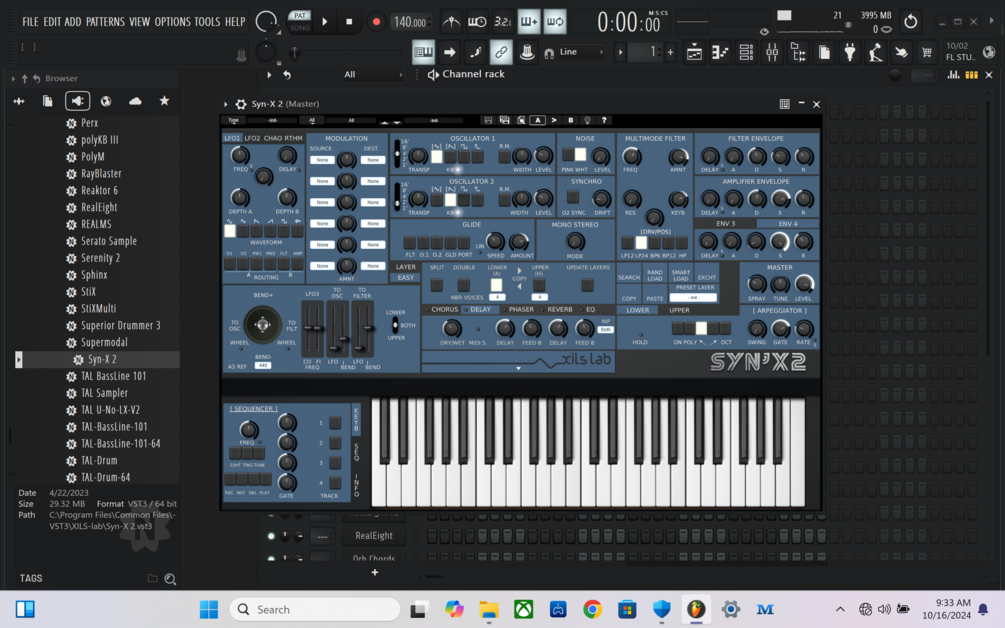Toggle the PINK noise button
The width and height of the screenshot is (1005, 628).
pos(568,154)
